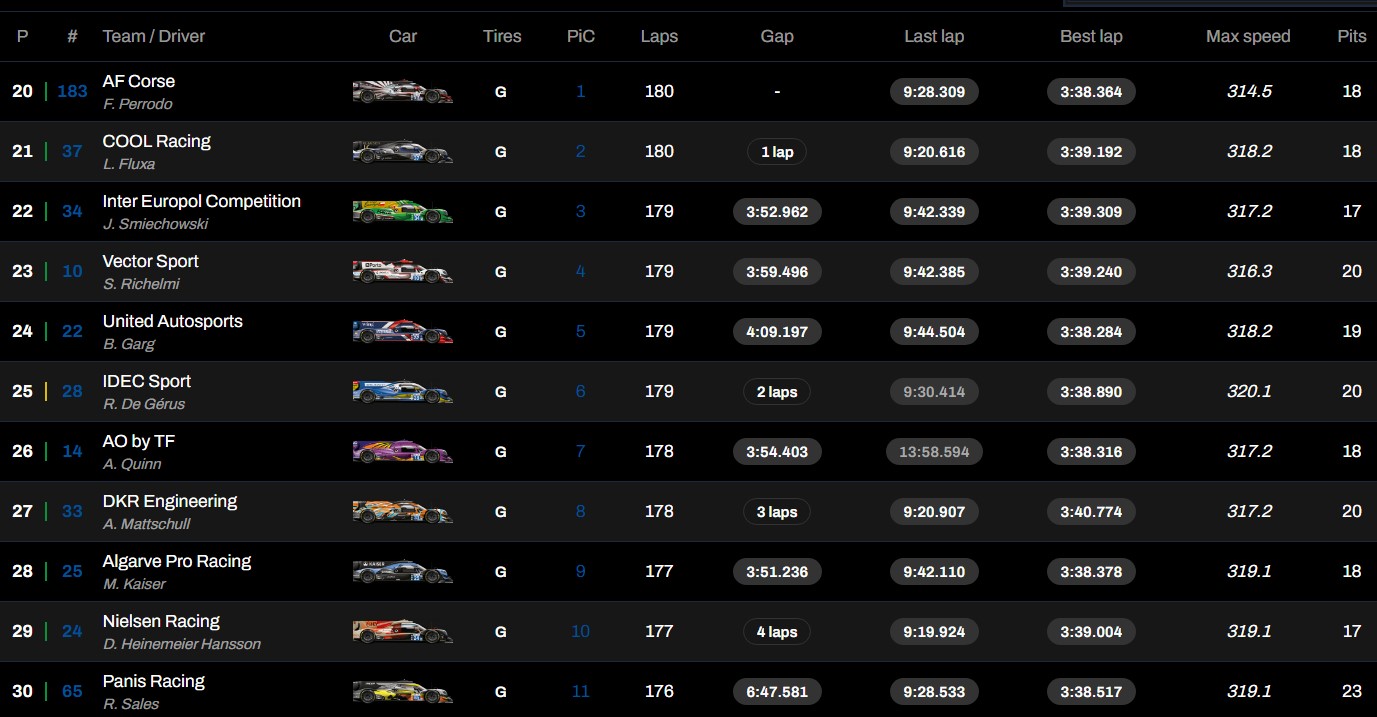Open car number 183 link
The image size is (1377, 717).
(x=71, y=91)
